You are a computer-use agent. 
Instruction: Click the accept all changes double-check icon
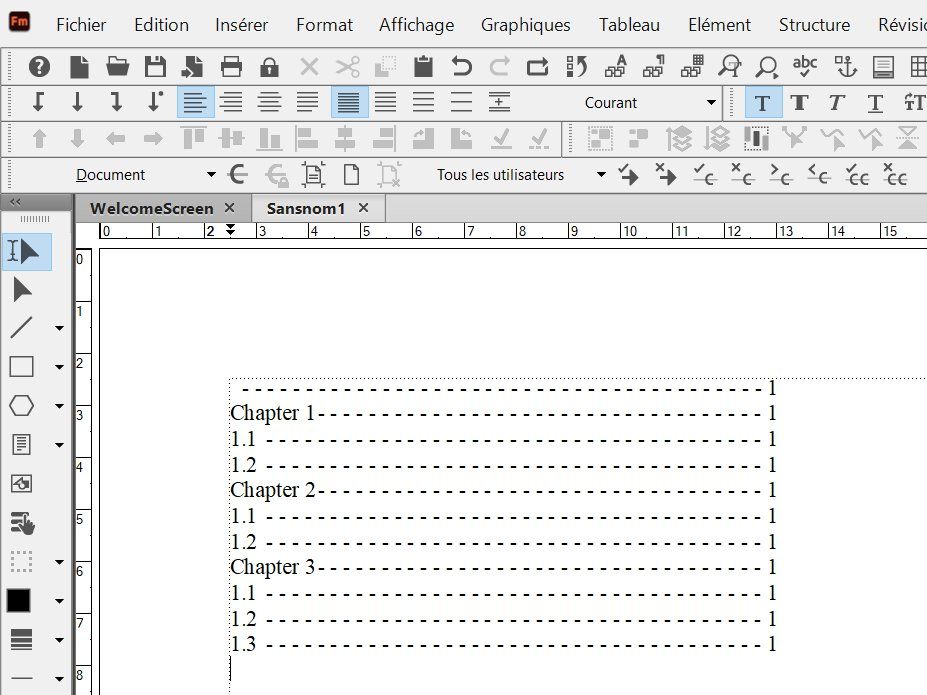(857, 175)
